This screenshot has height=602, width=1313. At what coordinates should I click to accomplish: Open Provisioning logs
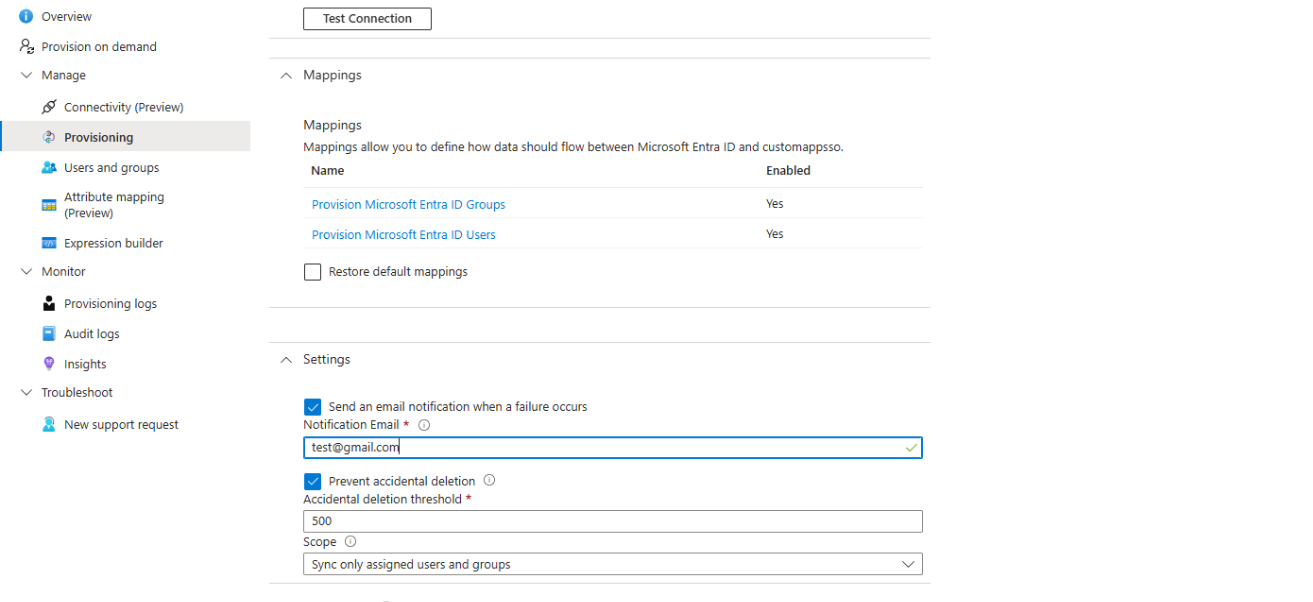point(110,304)
